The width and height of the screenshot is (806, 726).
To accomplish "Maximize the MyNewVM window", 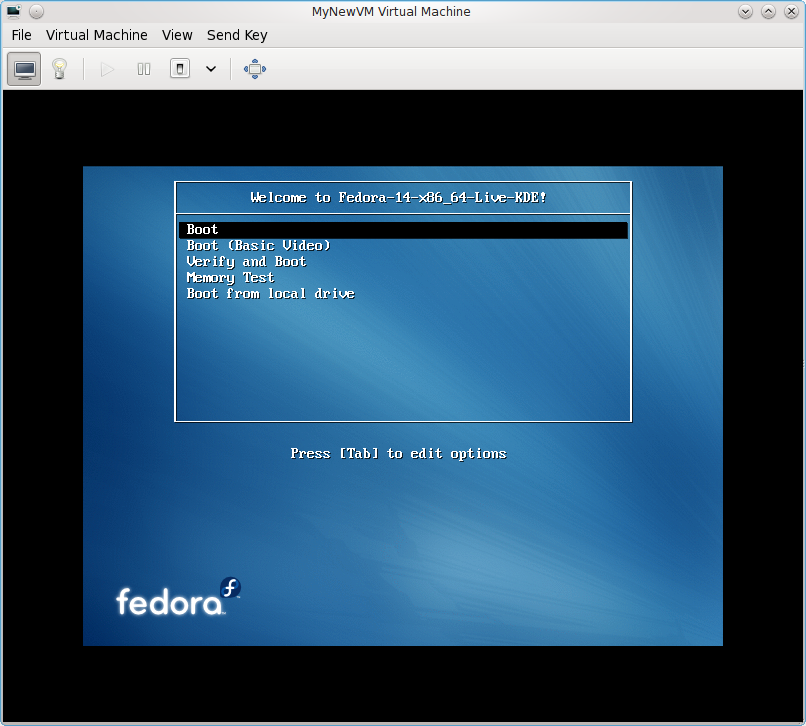I will 768,12.
